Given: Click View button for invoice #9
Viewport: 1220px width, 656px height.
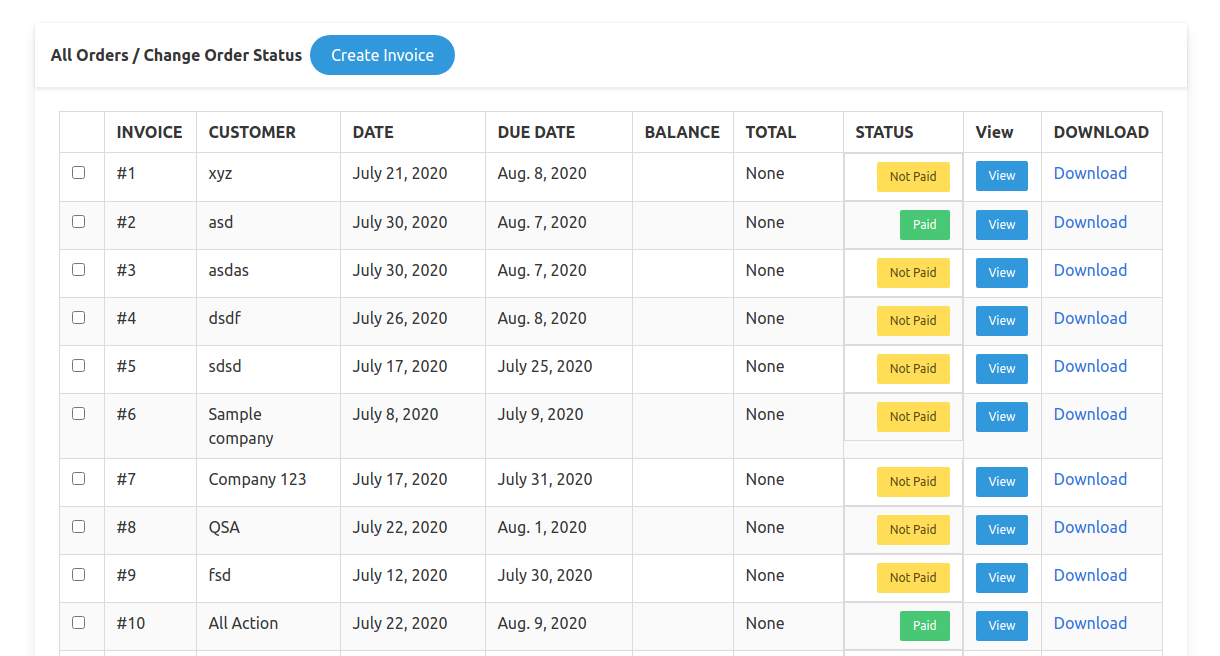Looking at the screenshot, I should tap(1001, 578).
